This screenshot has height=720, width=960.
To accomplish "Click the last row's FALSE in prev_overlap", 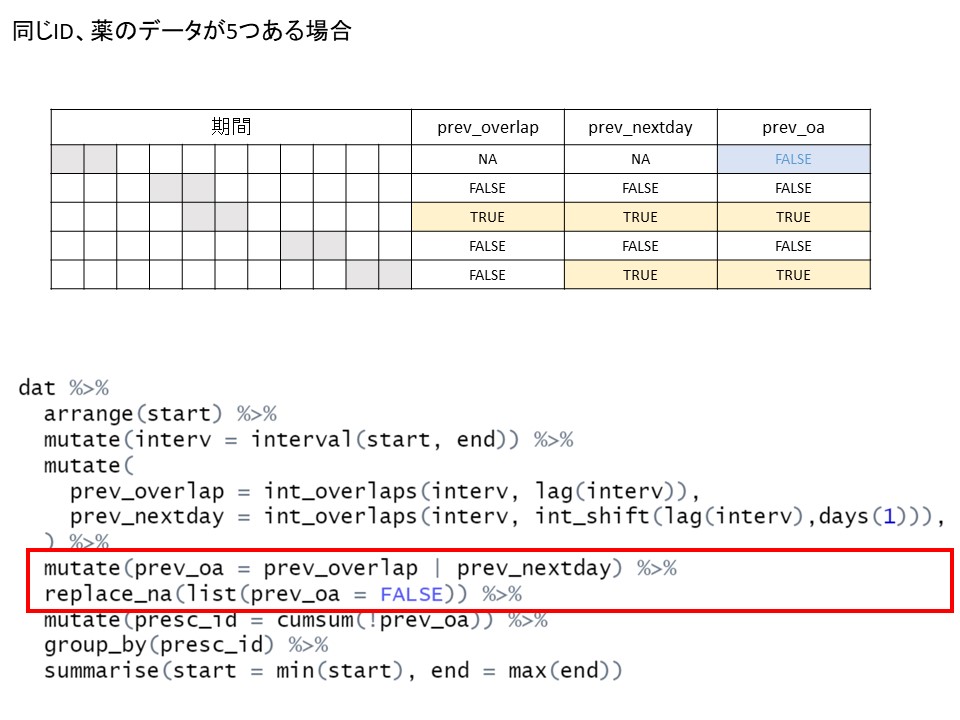I will (487, 275).
